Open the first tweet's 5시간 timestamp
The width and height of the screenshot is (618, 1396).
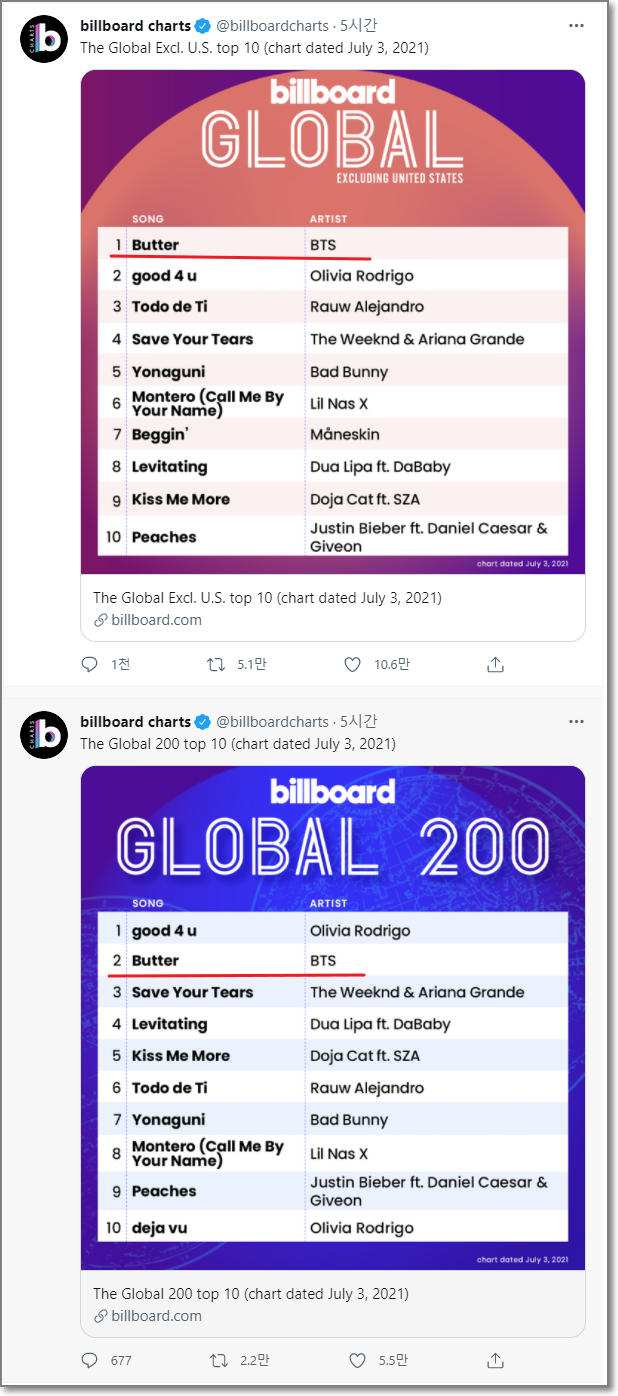point(358,26)
